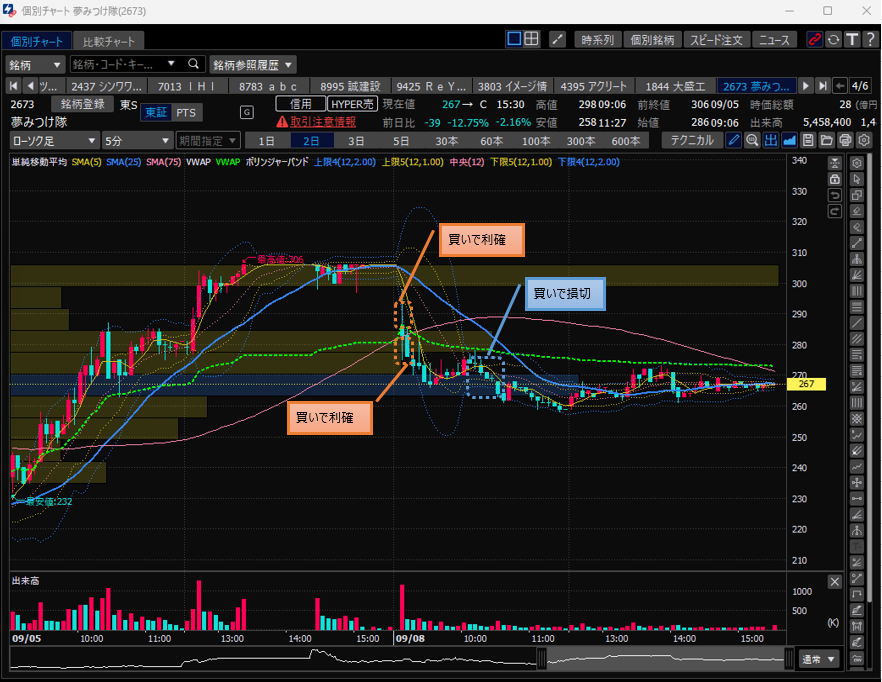The width and height of the screenshot is (882, 682).
Task: Click the bottom timeline range slider handle
Action: 541,658
